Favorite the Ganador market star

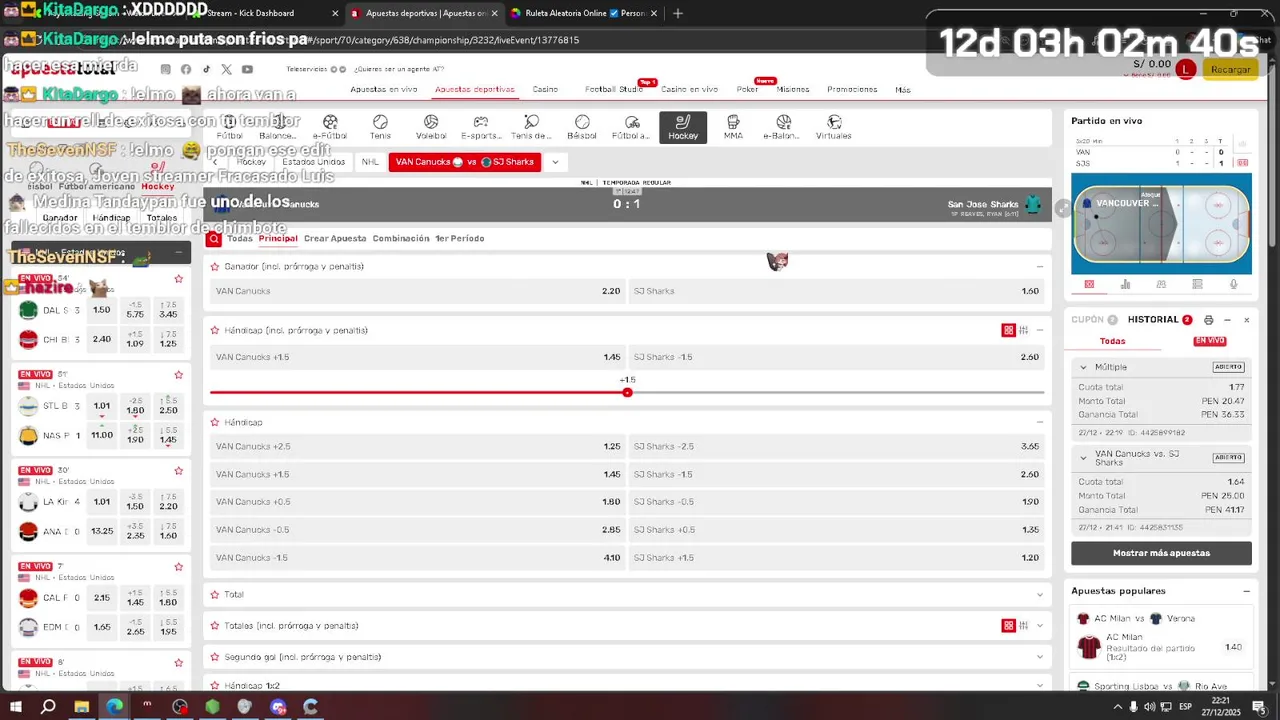(214, 267)
